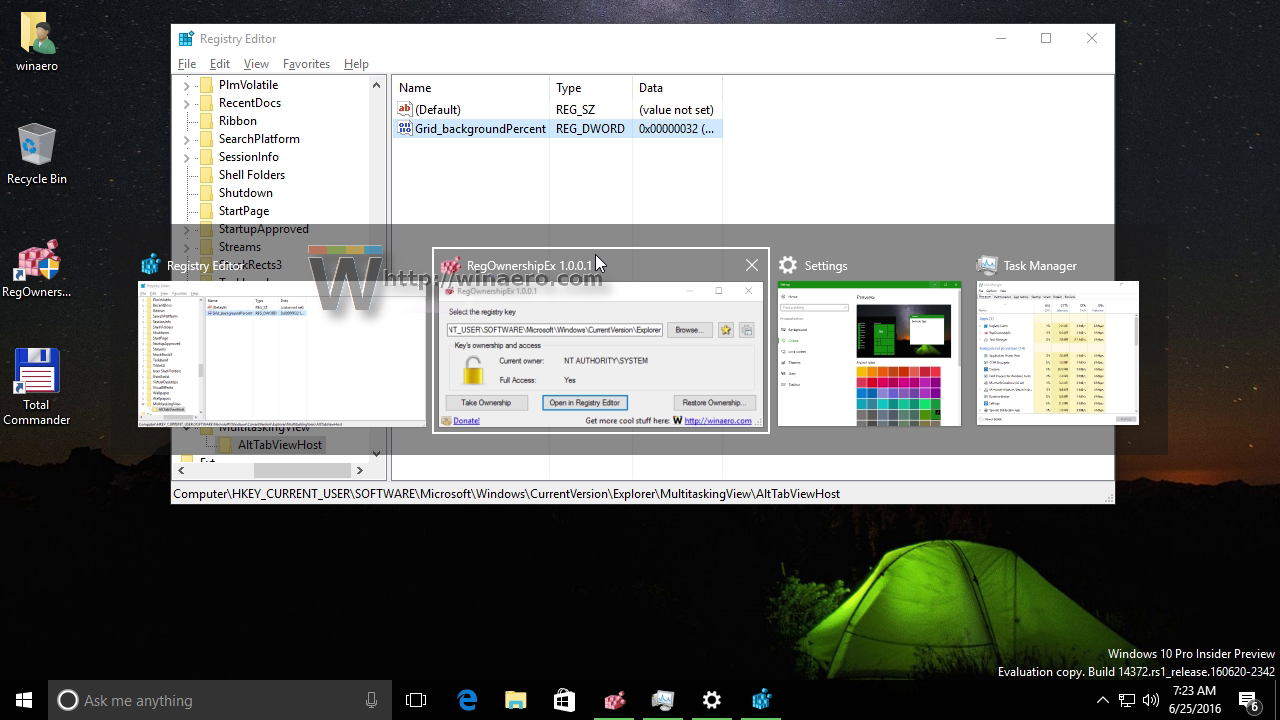Select the AltTabViewHost key
1280x720 pixels.
280,445
